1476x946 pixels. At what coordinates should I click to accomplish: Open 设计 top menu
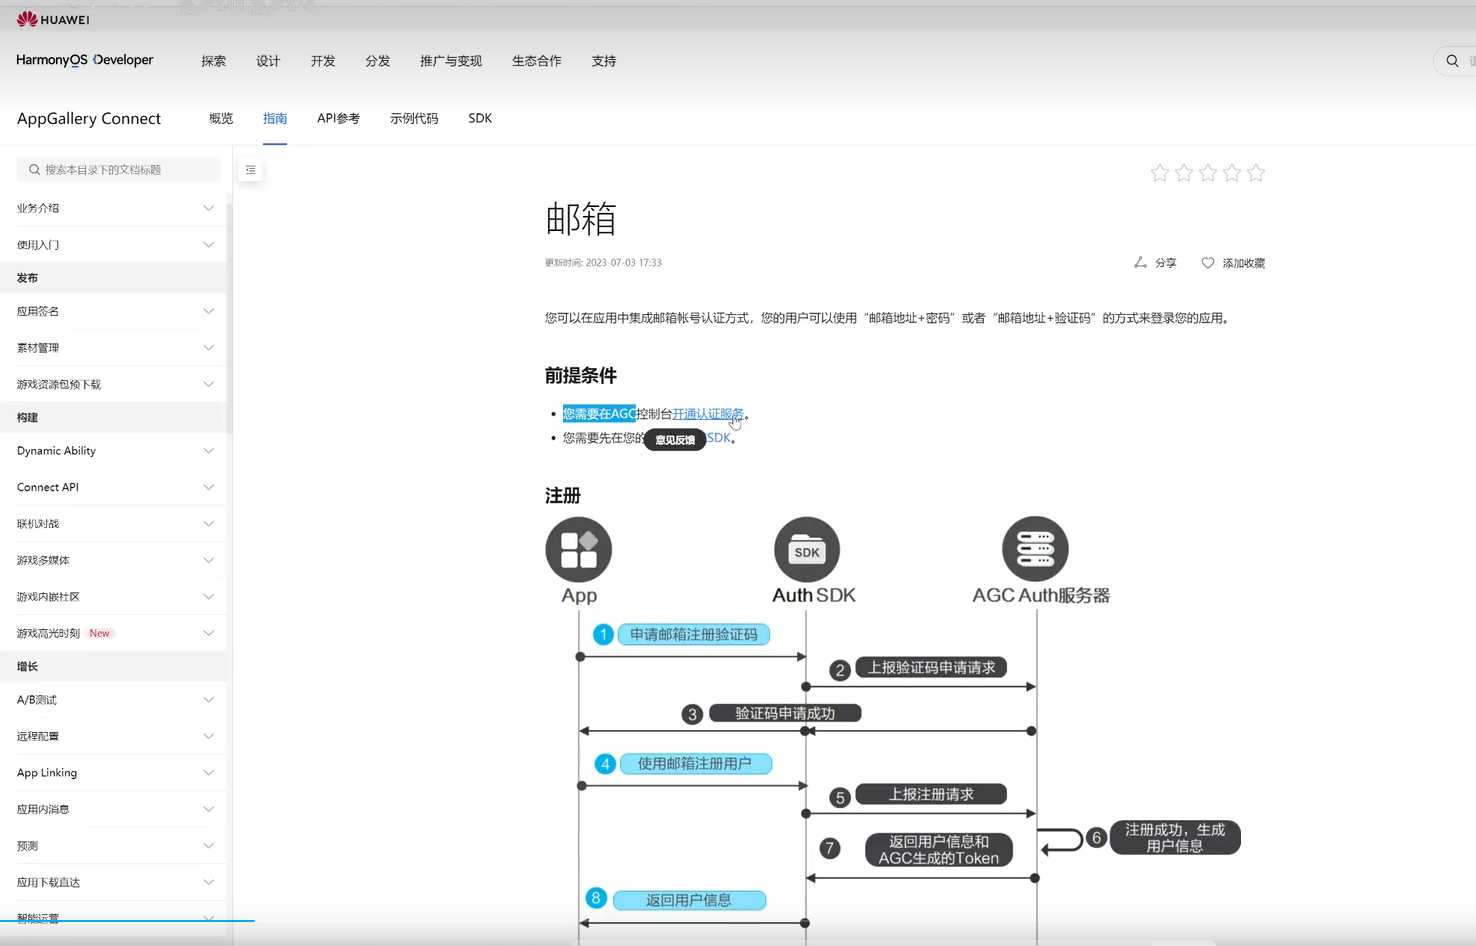click(x=268, y=61)
